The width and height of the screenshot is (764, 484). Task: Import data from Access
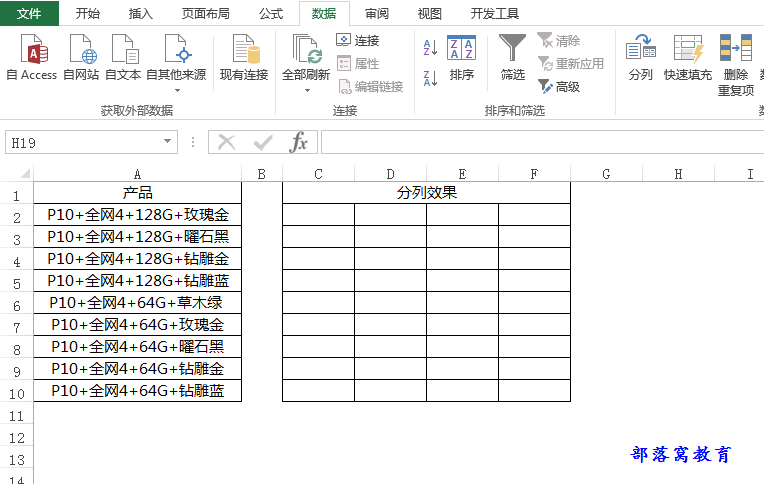click(32, 57)
